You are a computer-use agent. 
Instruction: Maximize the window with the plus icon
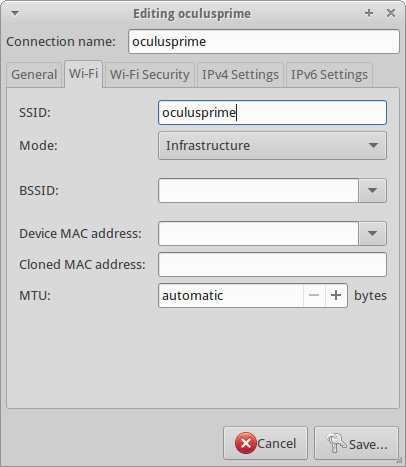coord(369,13)
